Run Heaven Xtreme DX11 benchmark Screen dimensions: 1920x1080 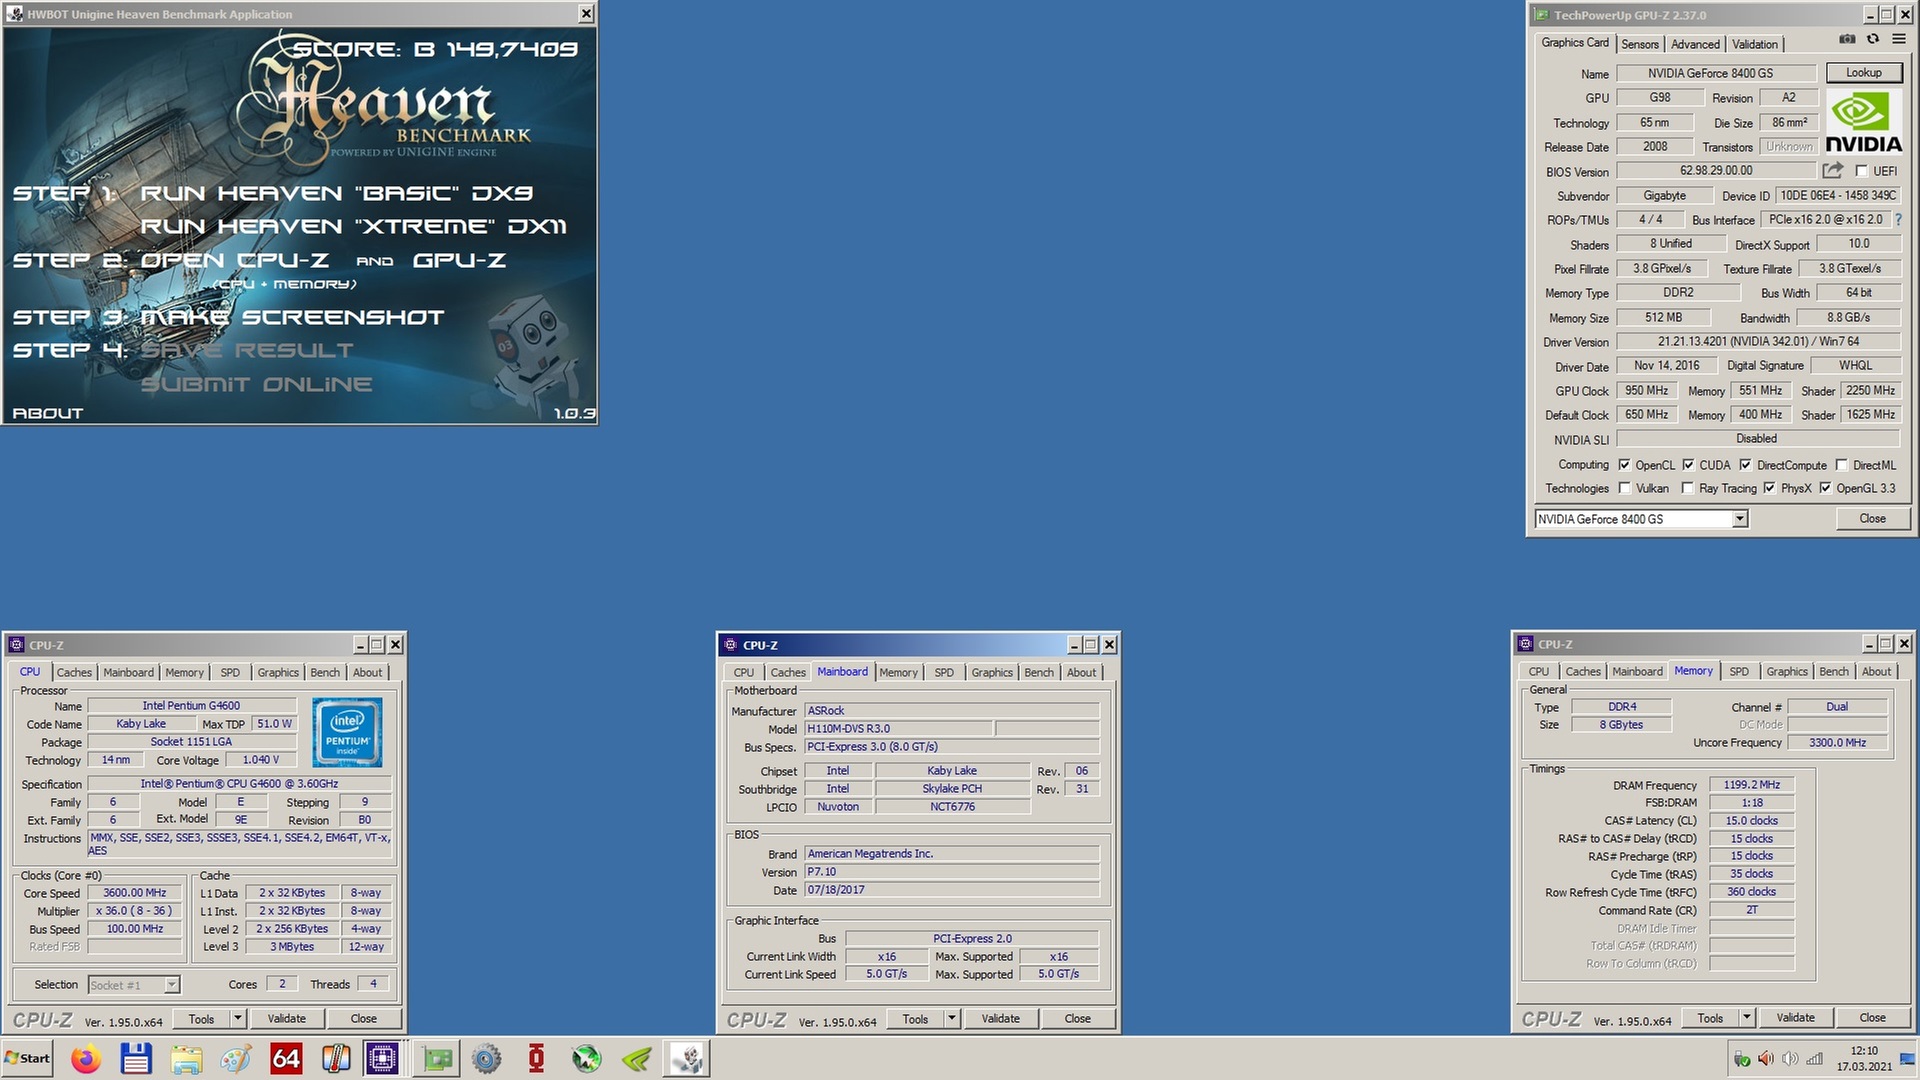[x=353, y=226]
